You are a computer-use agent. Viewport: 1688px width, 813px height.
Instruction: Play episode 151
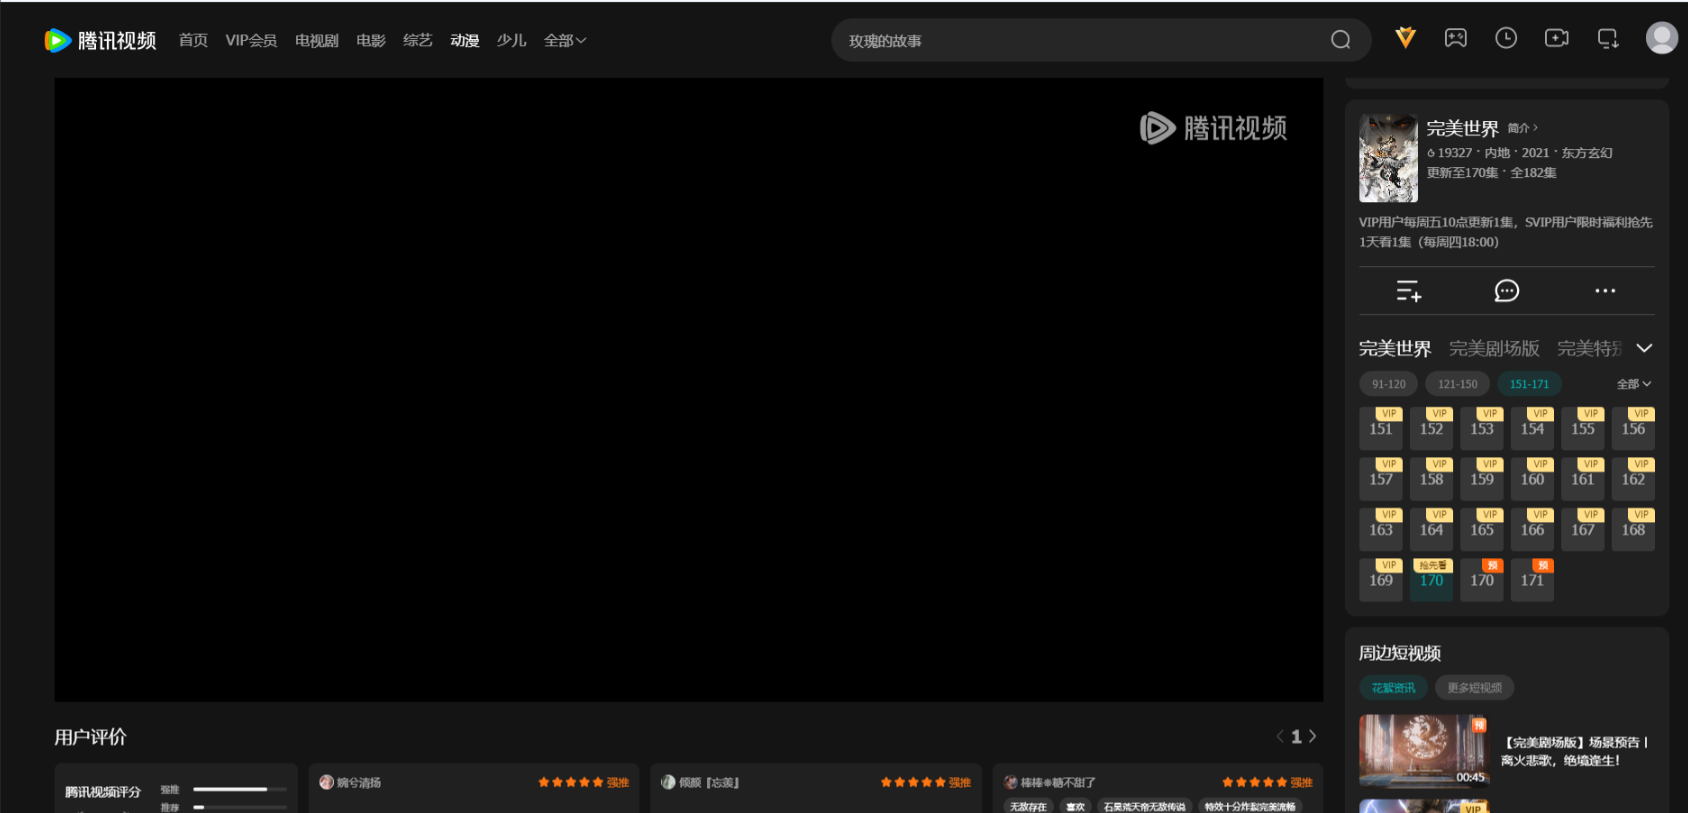click(1381, 428)
